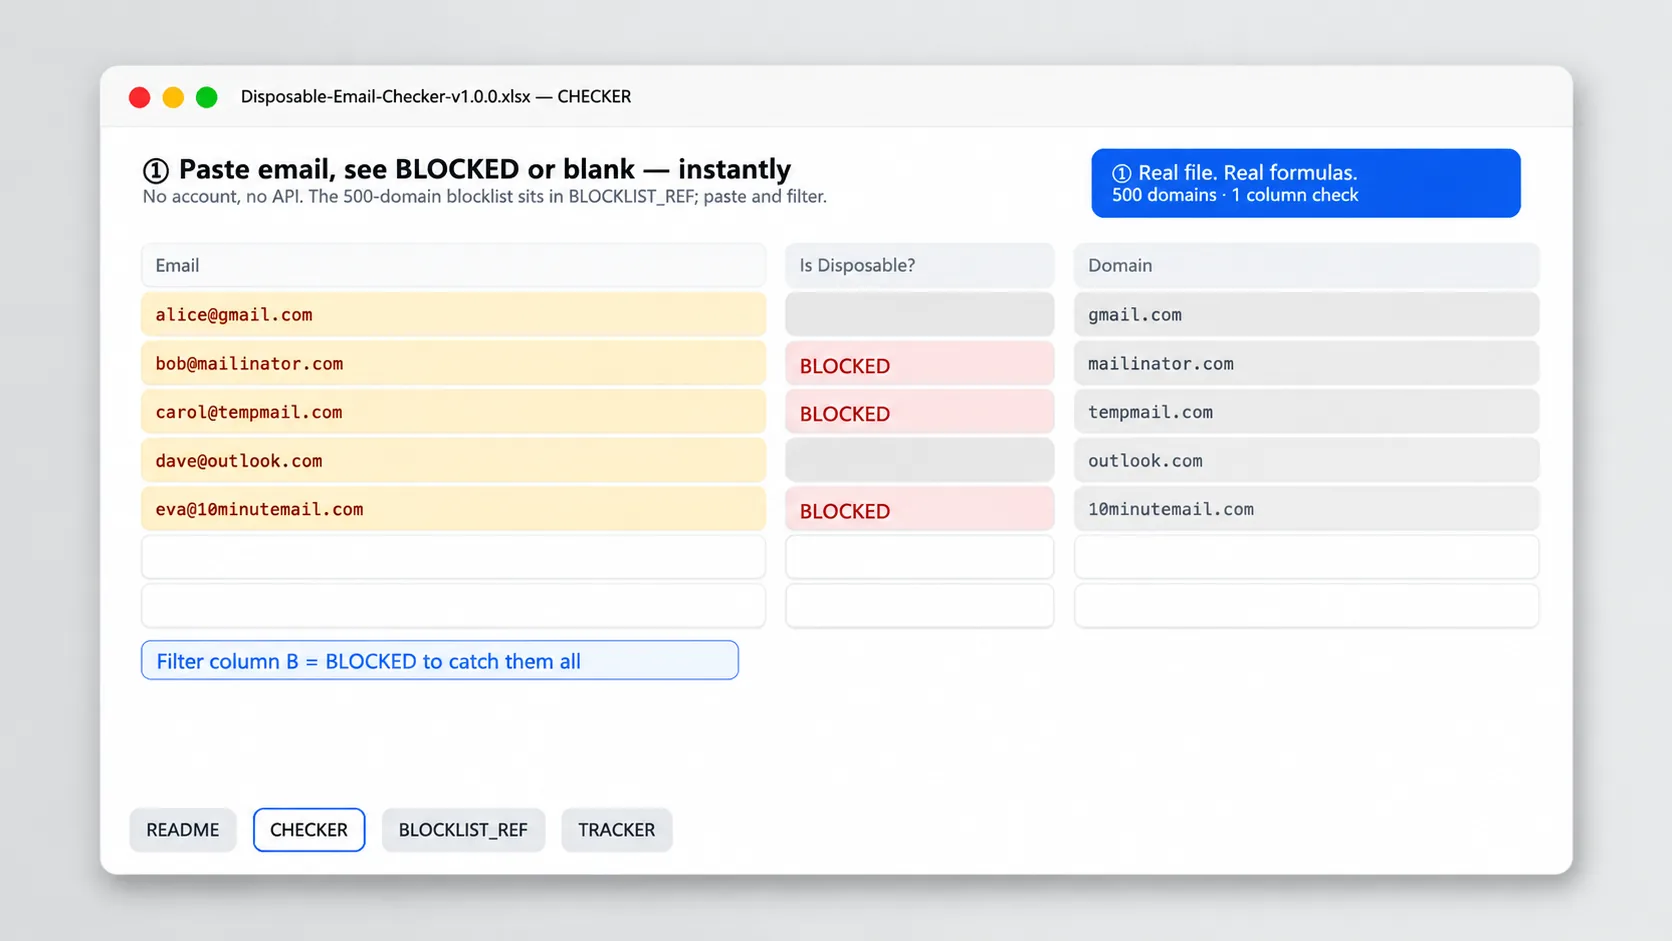
Task: Select blank disposable cell in alice@gmail.com row
Action: click(920, 314)
